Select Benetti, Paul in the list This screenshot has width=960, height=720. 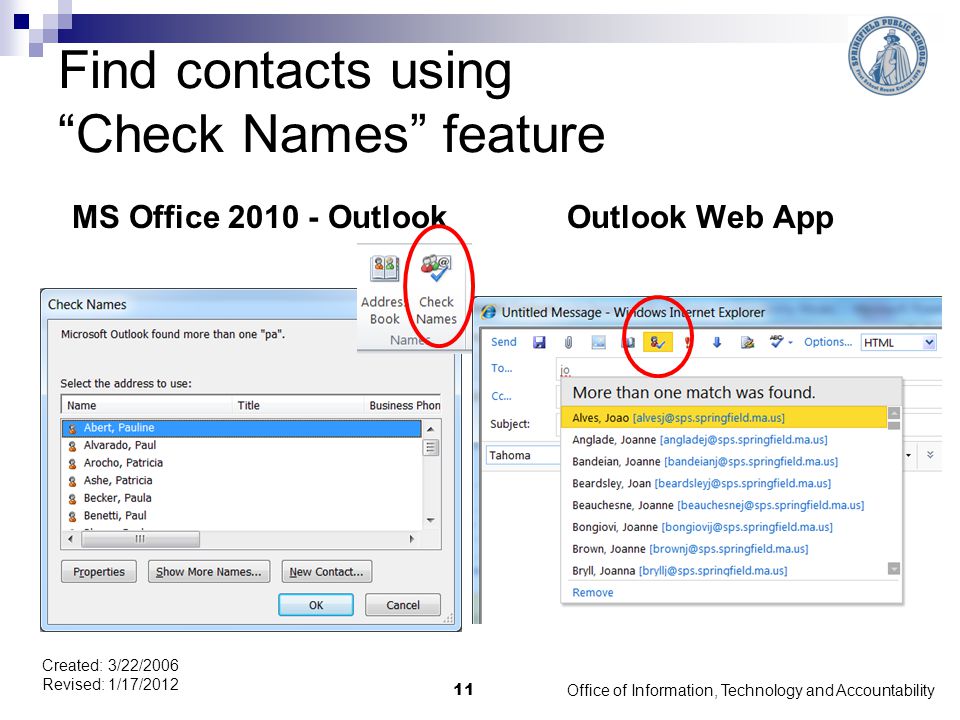click(x=242, y=516)
